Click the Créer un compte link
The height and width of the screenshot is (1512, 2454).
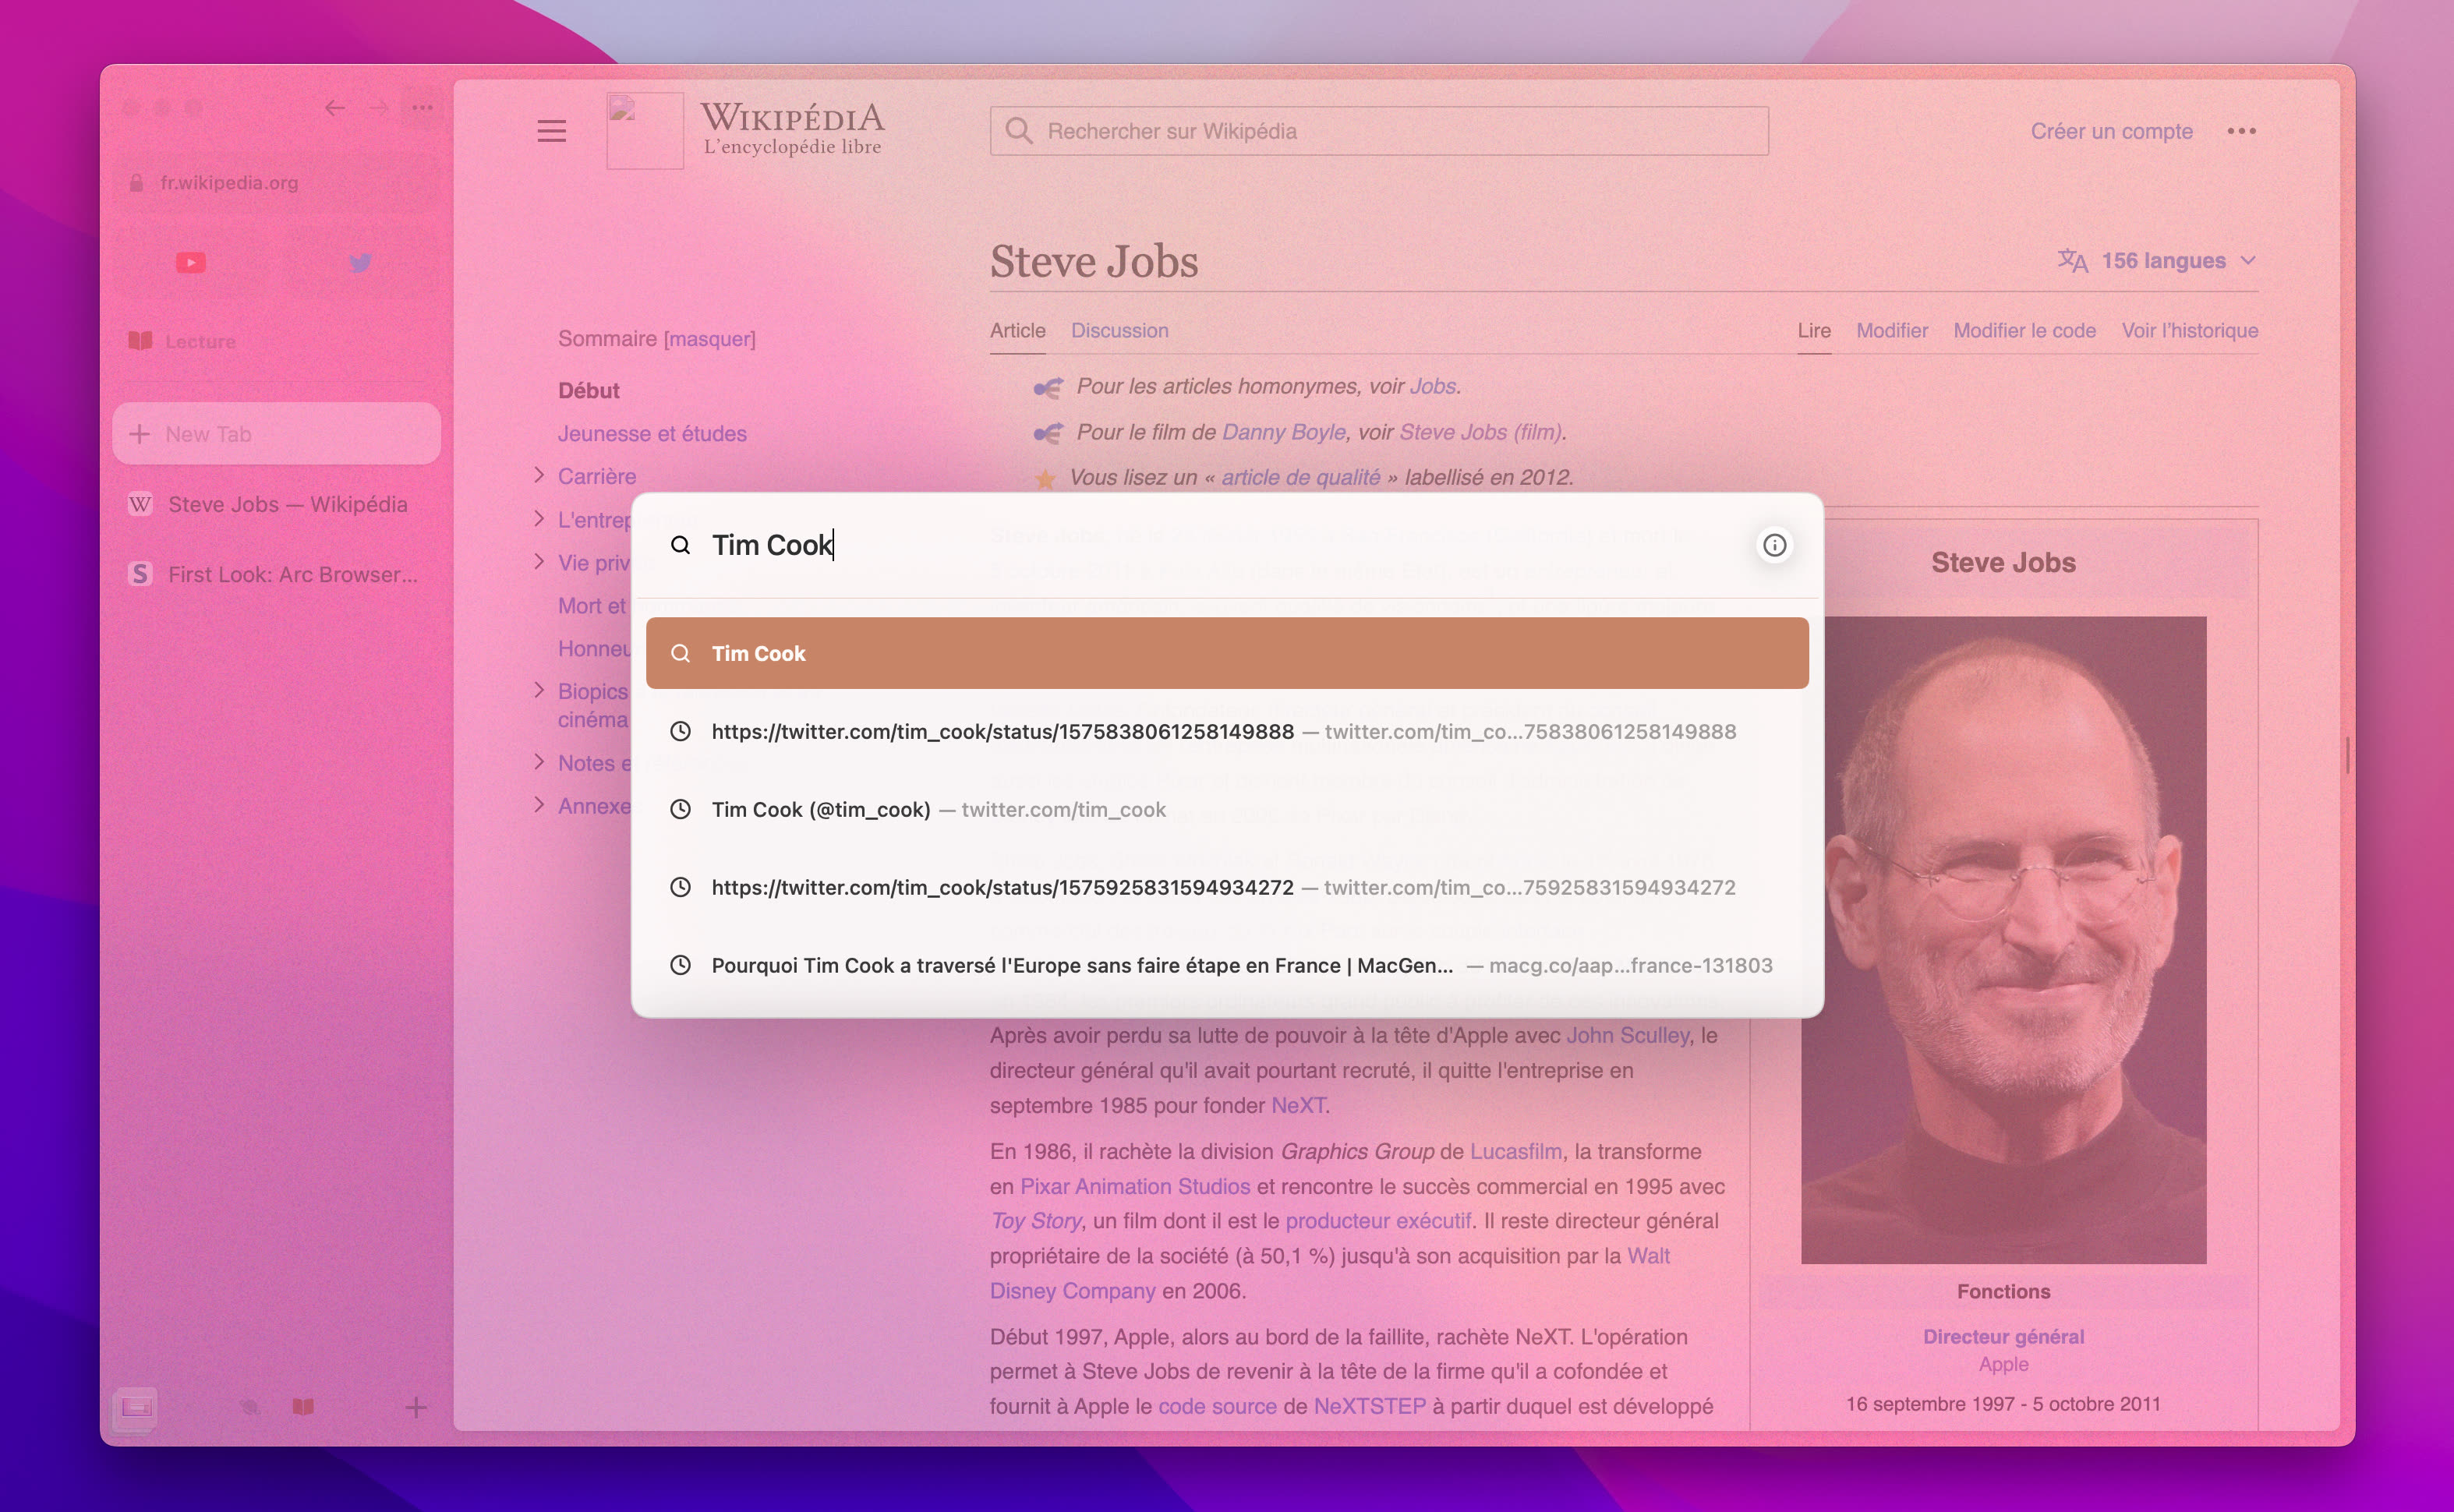tap(2111, 131)
